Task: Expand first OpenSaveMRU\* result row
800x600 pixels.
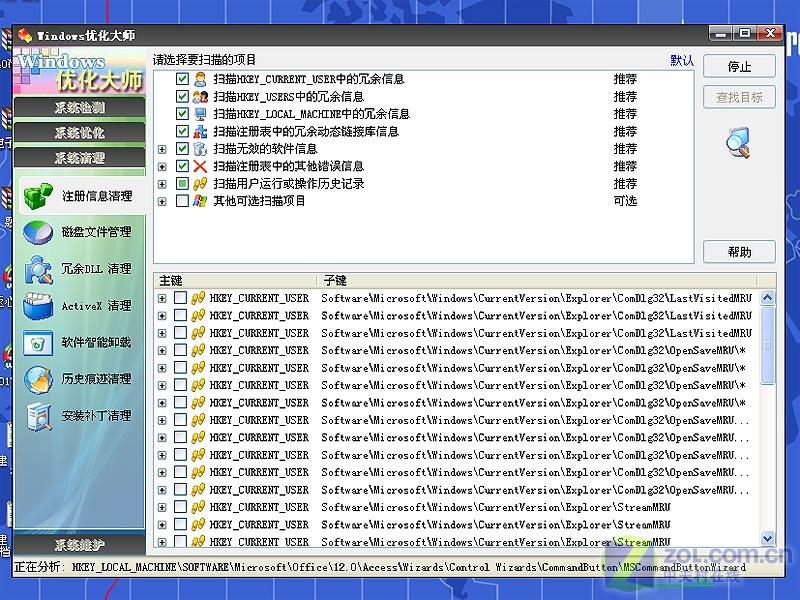Action: tap(162, 351)
